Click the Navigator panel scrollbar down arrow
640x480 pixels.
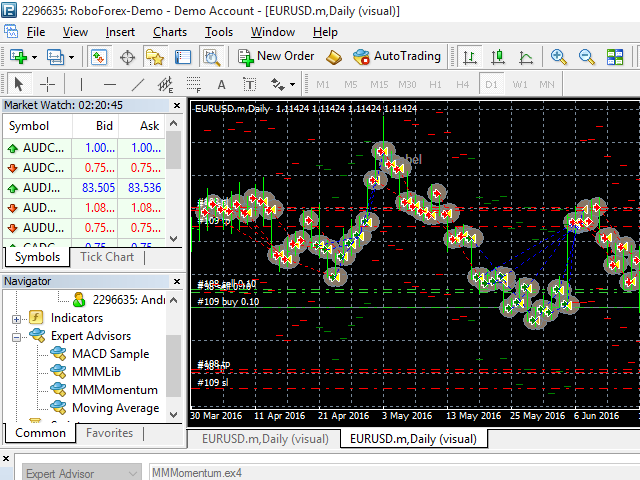(x=175, y=414)
